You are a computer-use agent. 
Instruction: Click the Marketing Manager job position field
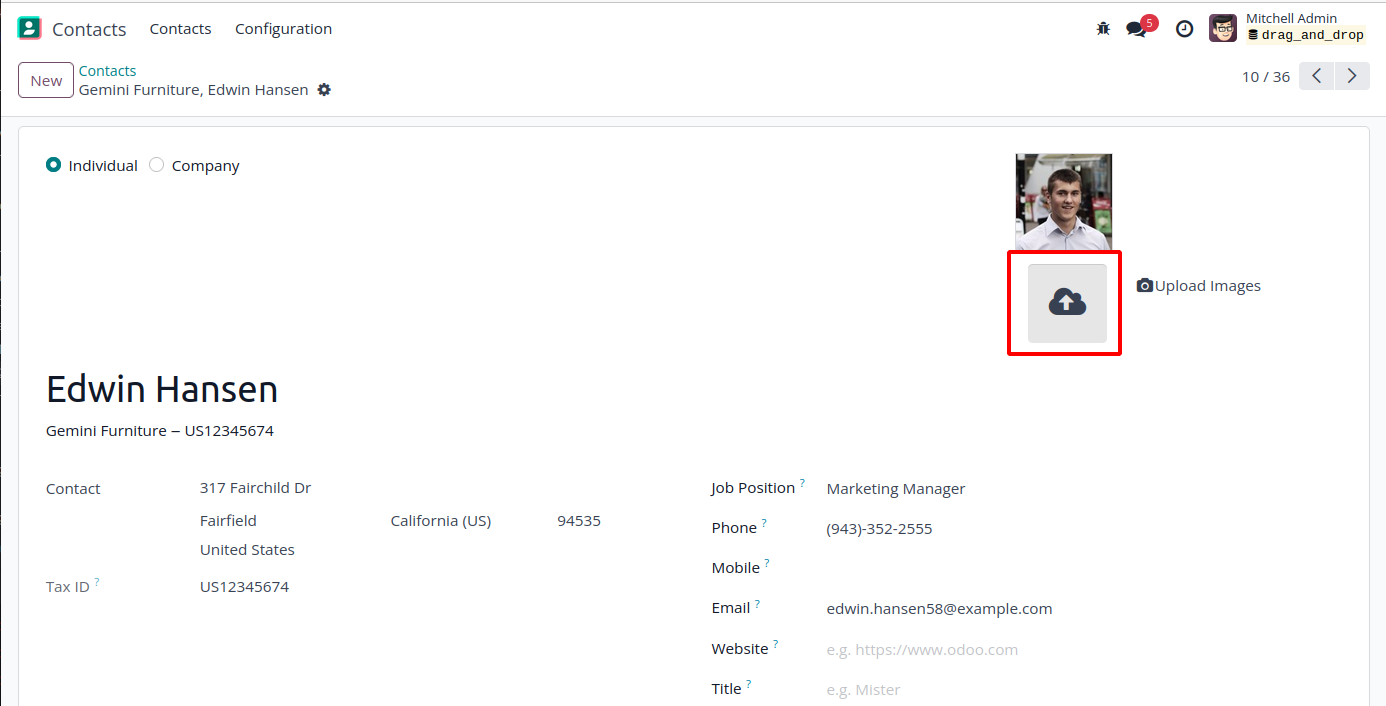click(896, 489)
